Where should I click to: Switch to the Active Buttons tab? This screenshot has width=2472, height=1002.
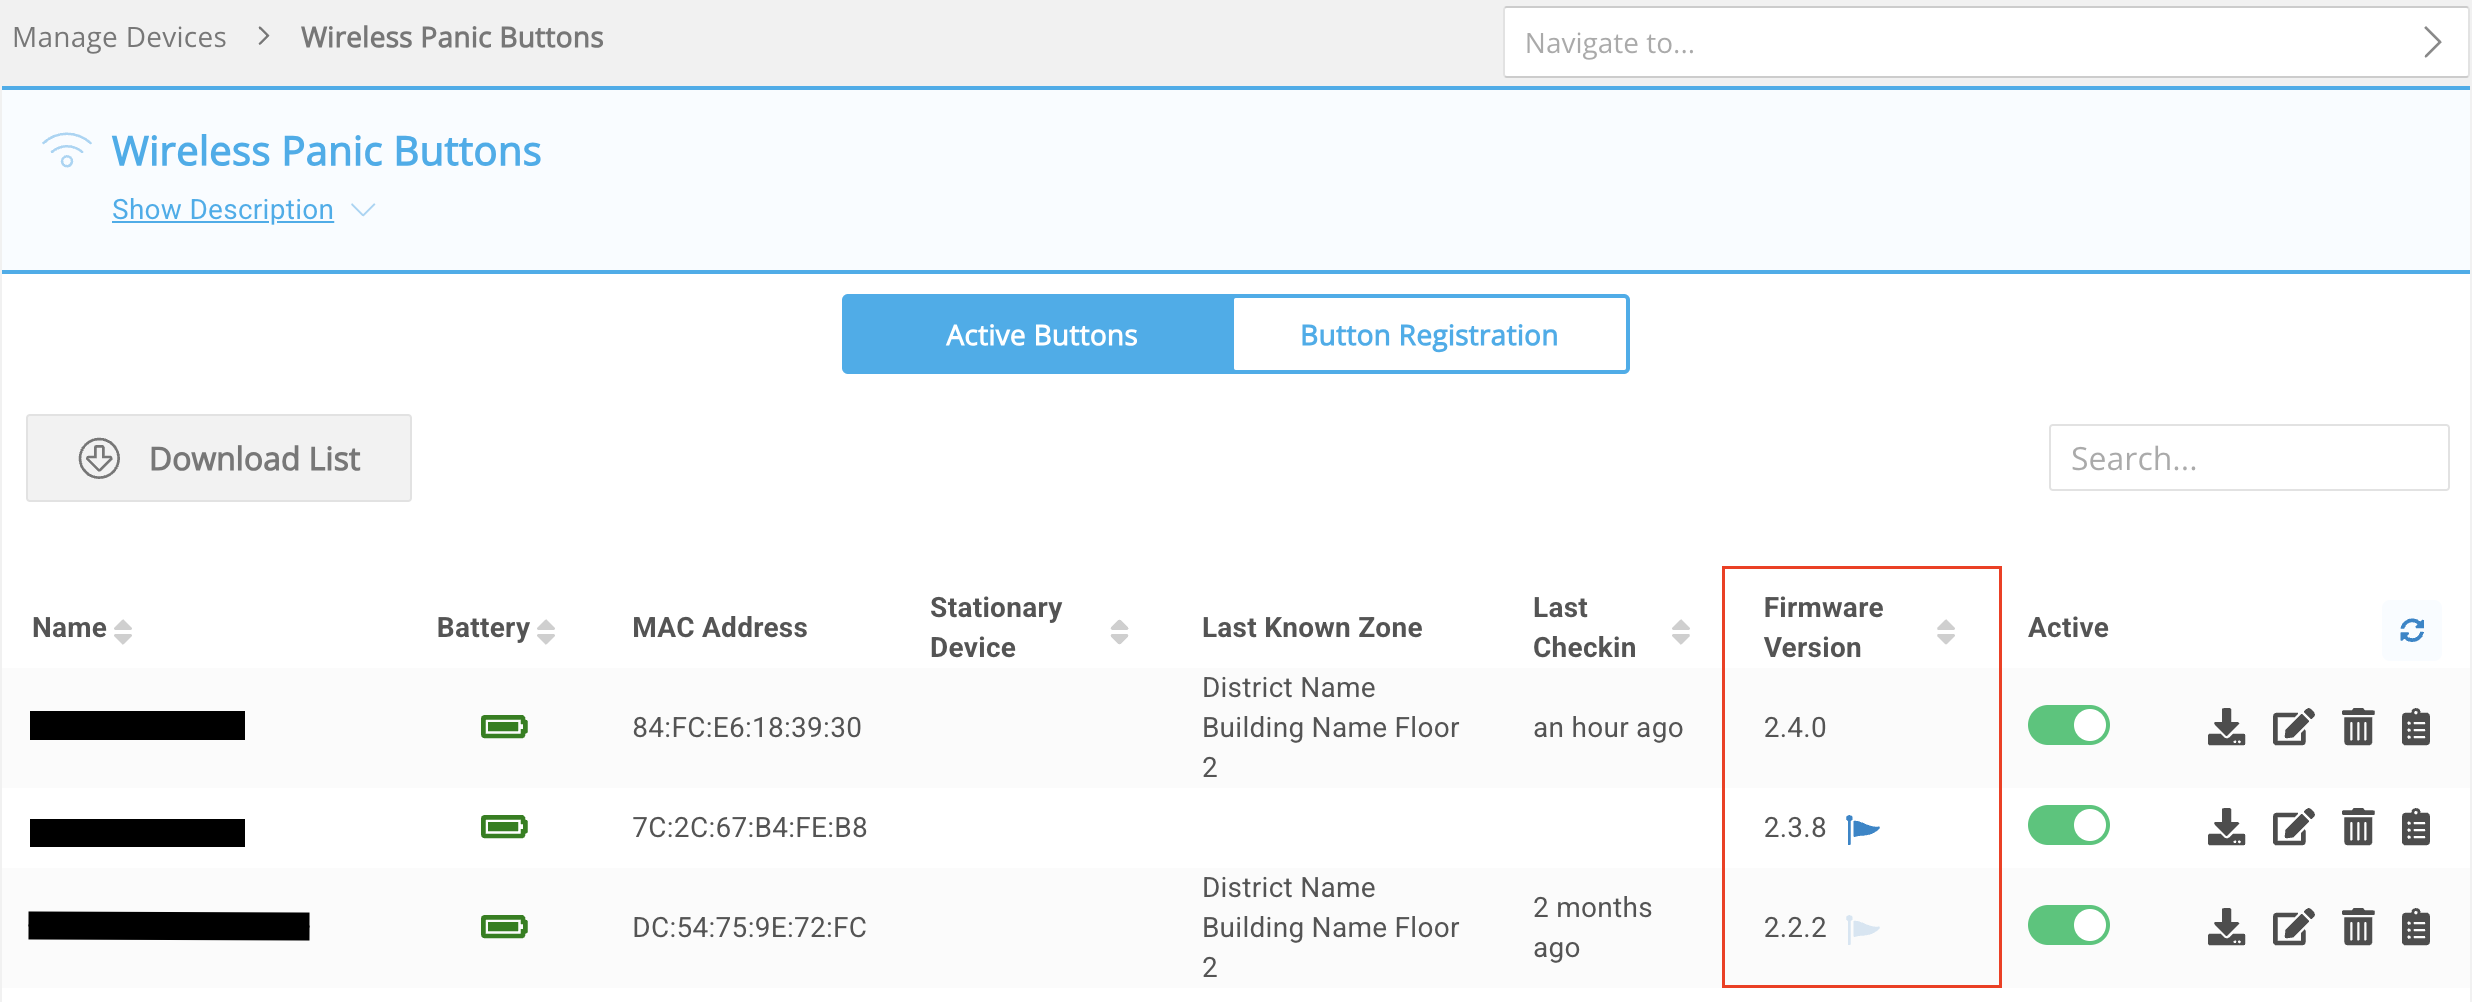click(1038, 334)
